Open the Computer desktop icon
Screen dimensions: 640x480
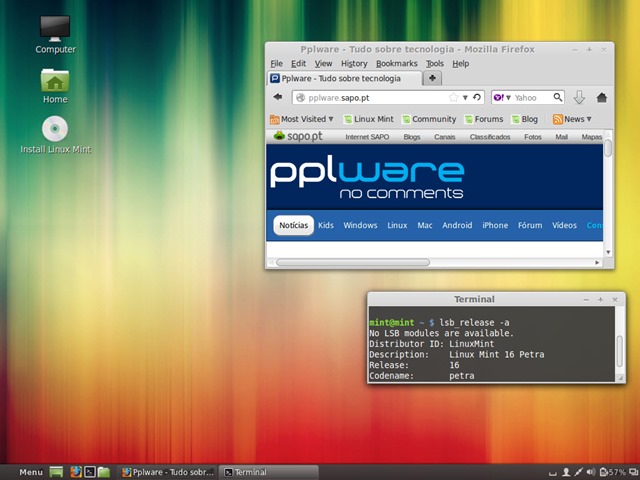pos(55,35)
